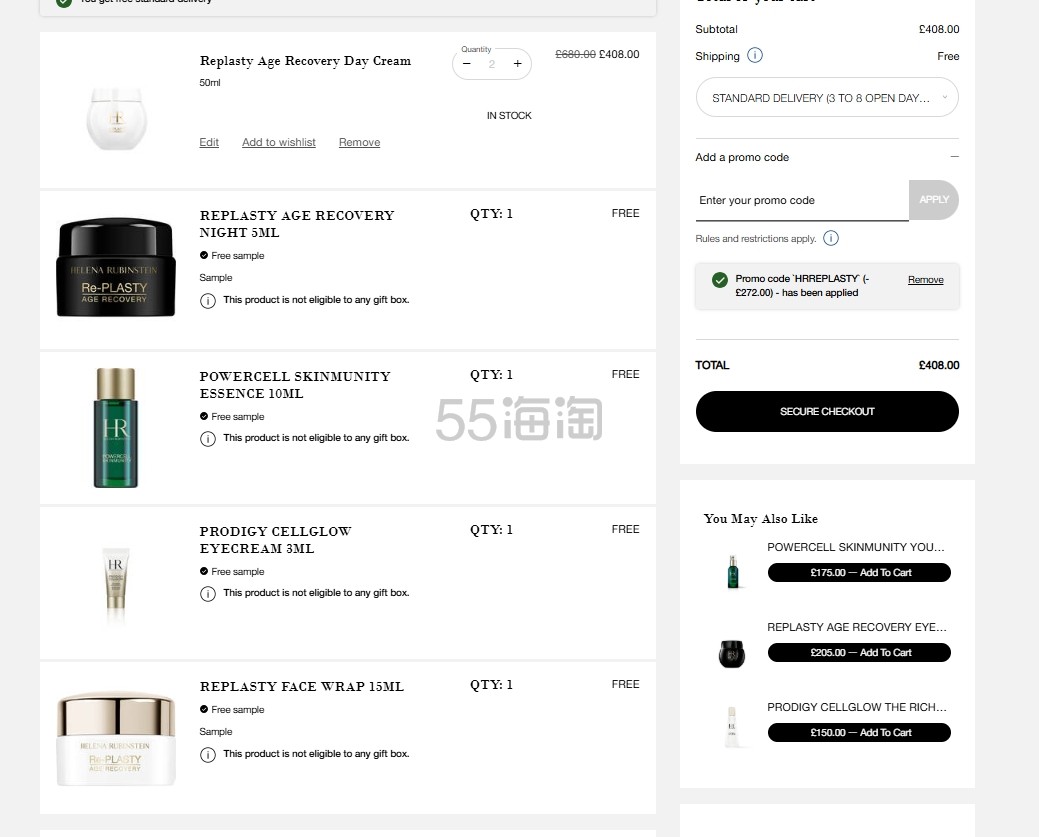
Task: Click the Replasty Face Wrap jar image
Action: (116, 739)
